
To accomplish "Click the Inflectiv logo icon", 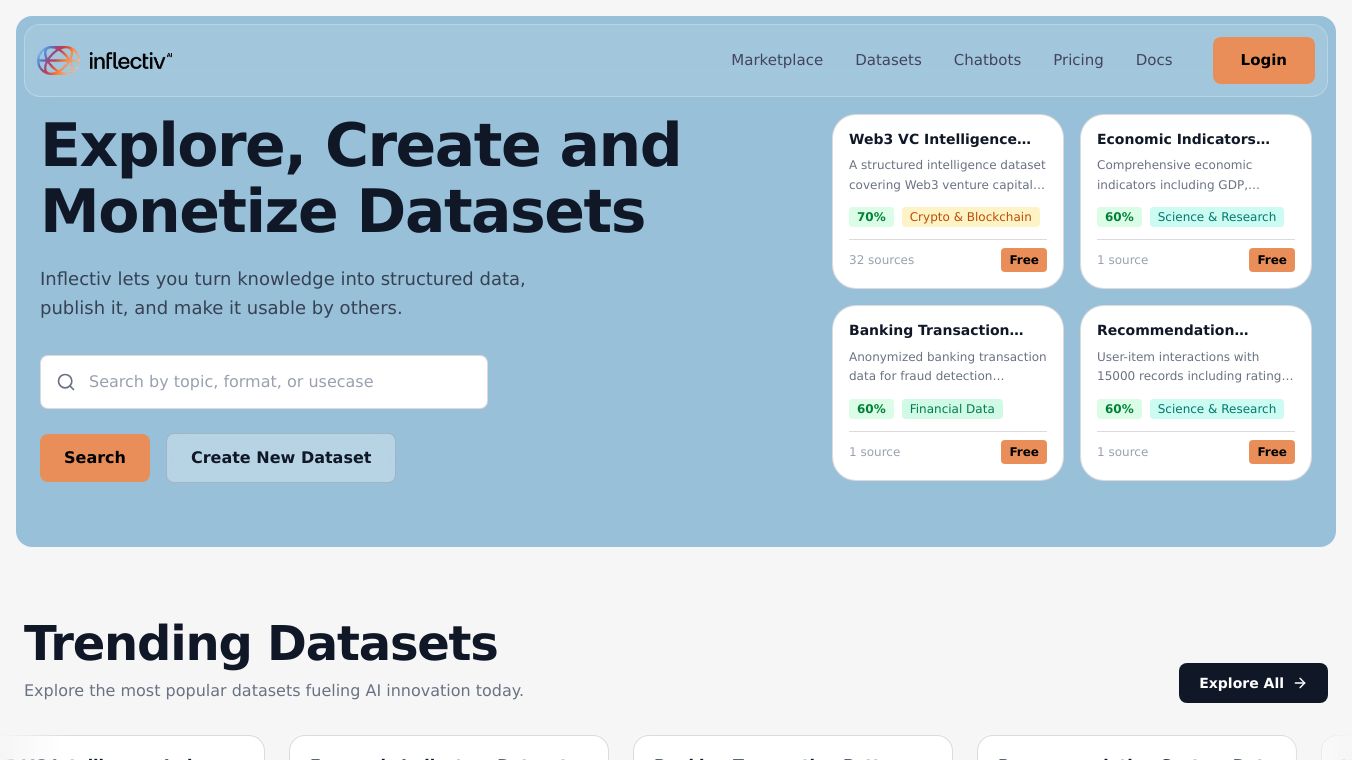I will point(58,60).
